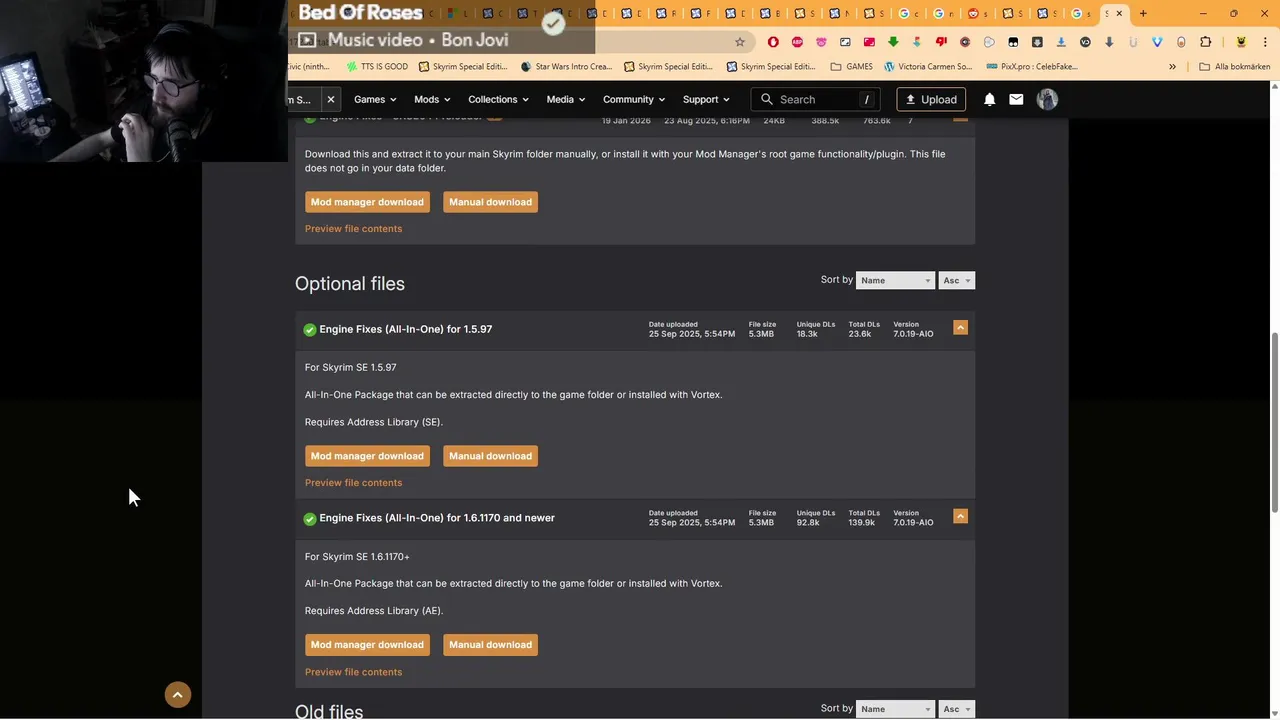Click the text For Skyrim SE 1.6.1170+
The image size is (1280, 720).
(357, 557)
